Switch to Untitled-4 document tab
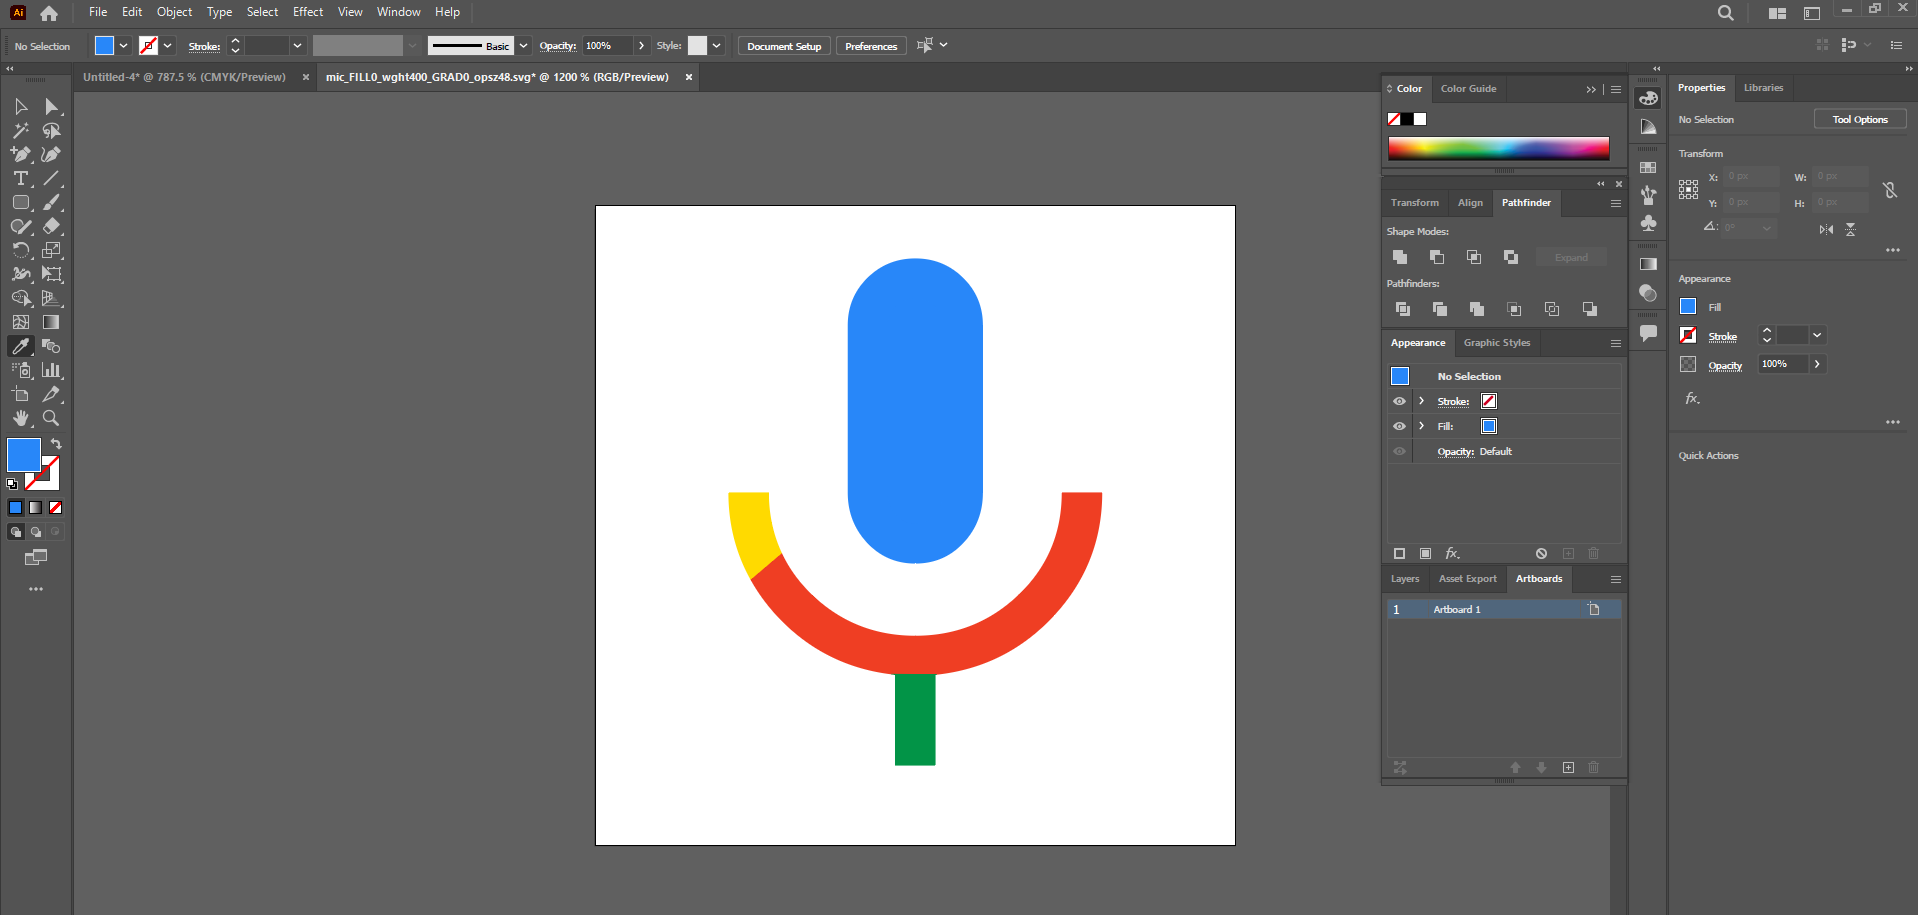1918x915 pixels. click(x=184, y=77)
